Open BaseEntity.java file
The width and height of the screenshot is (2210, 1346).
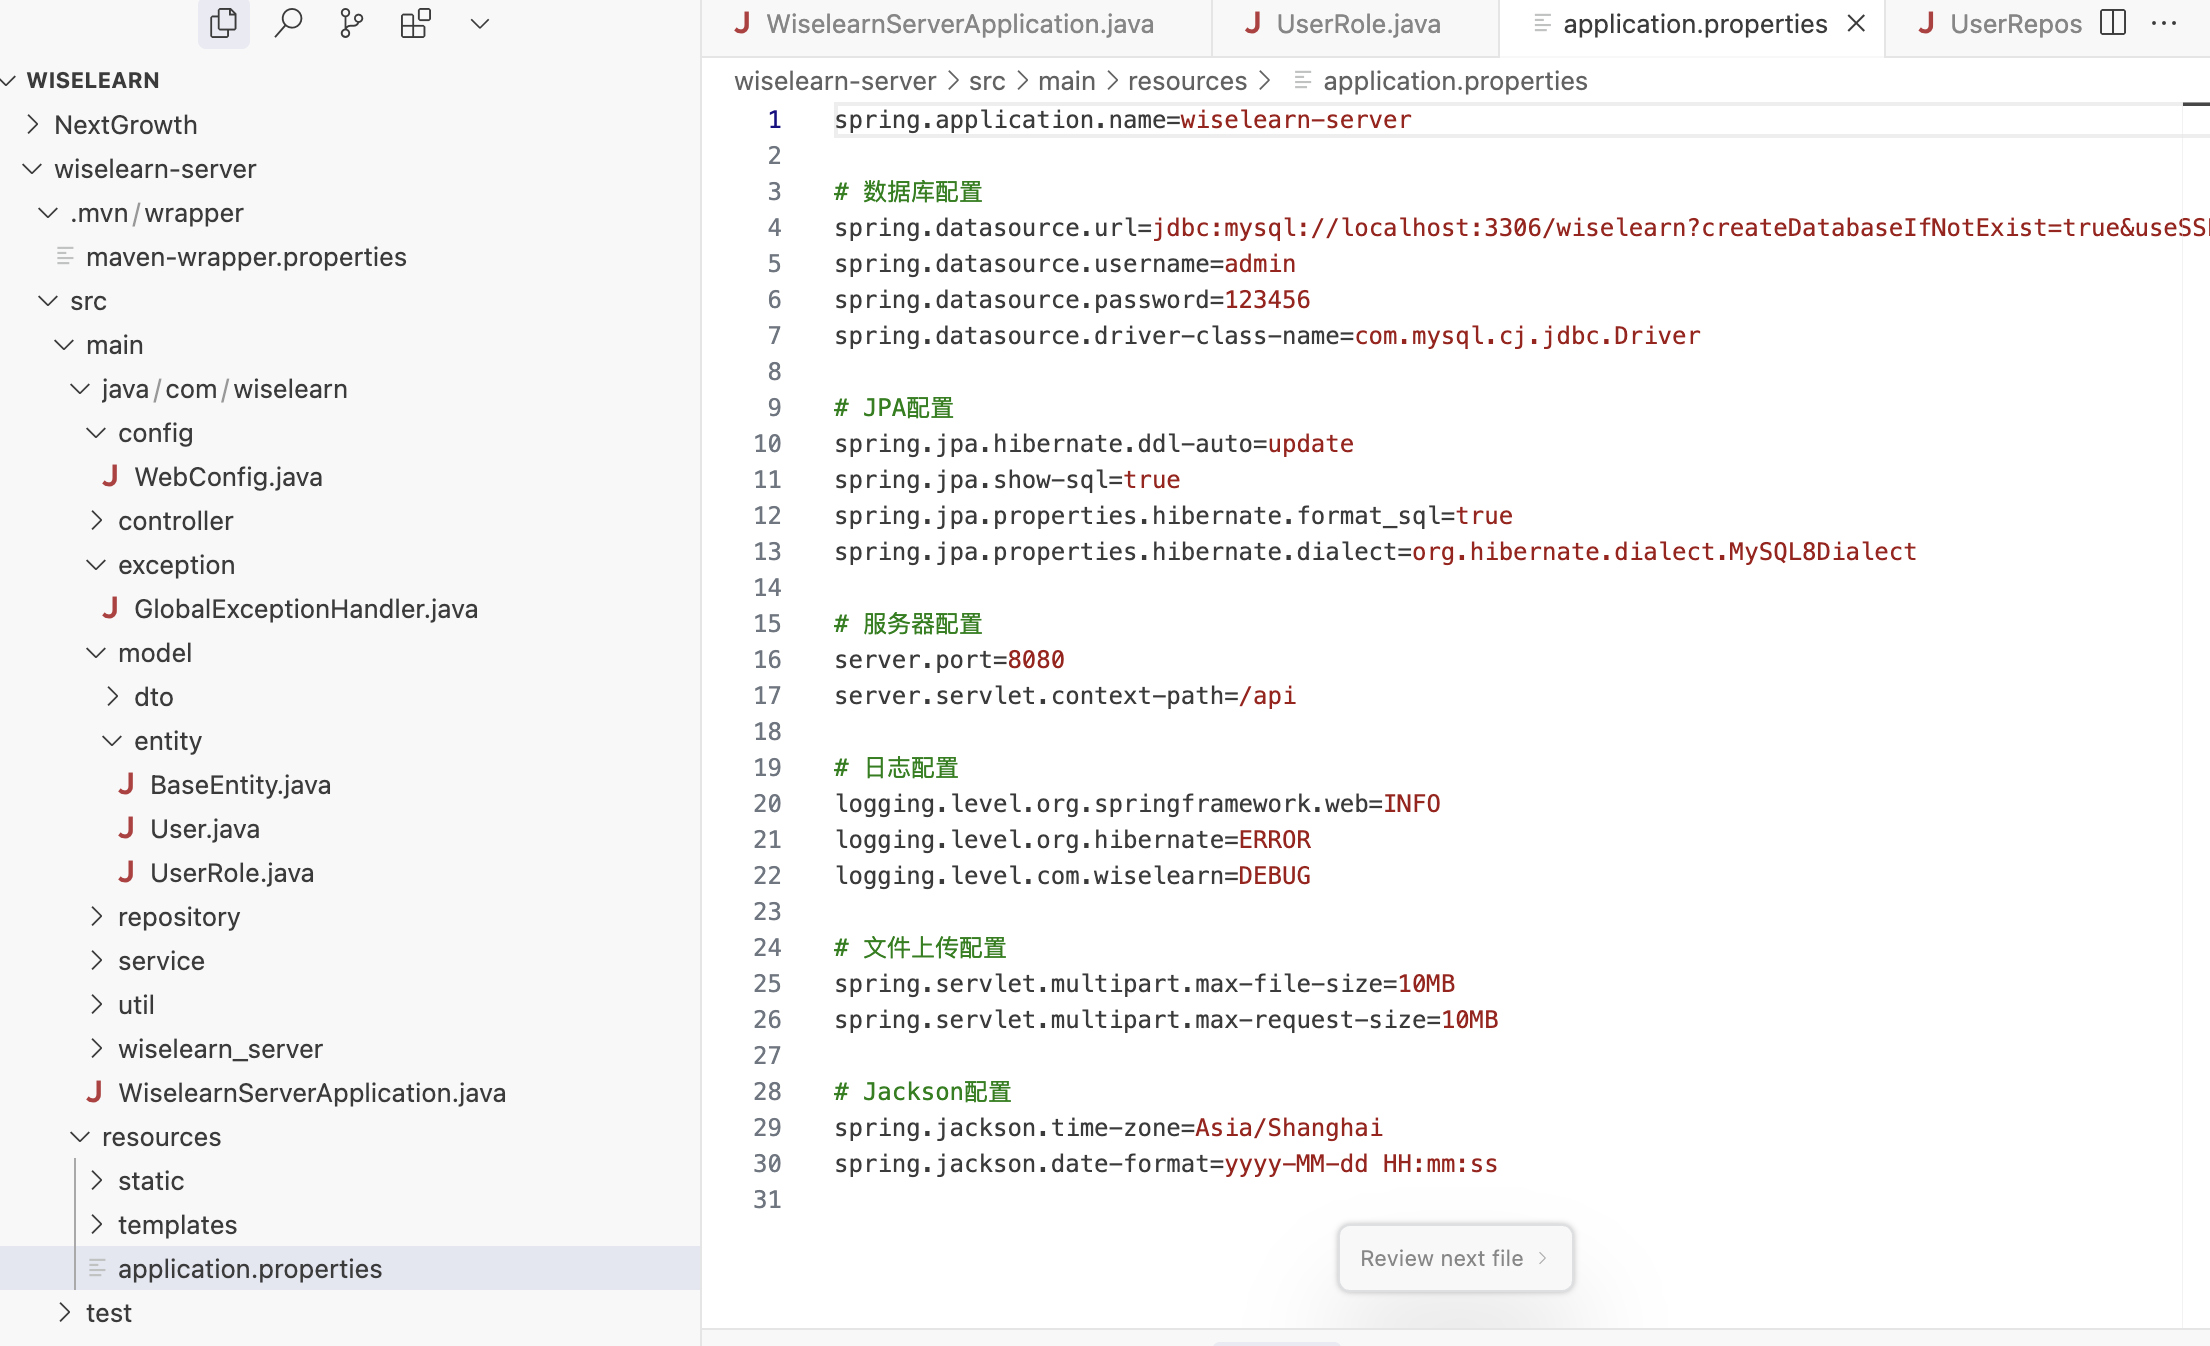click(350, 785)
